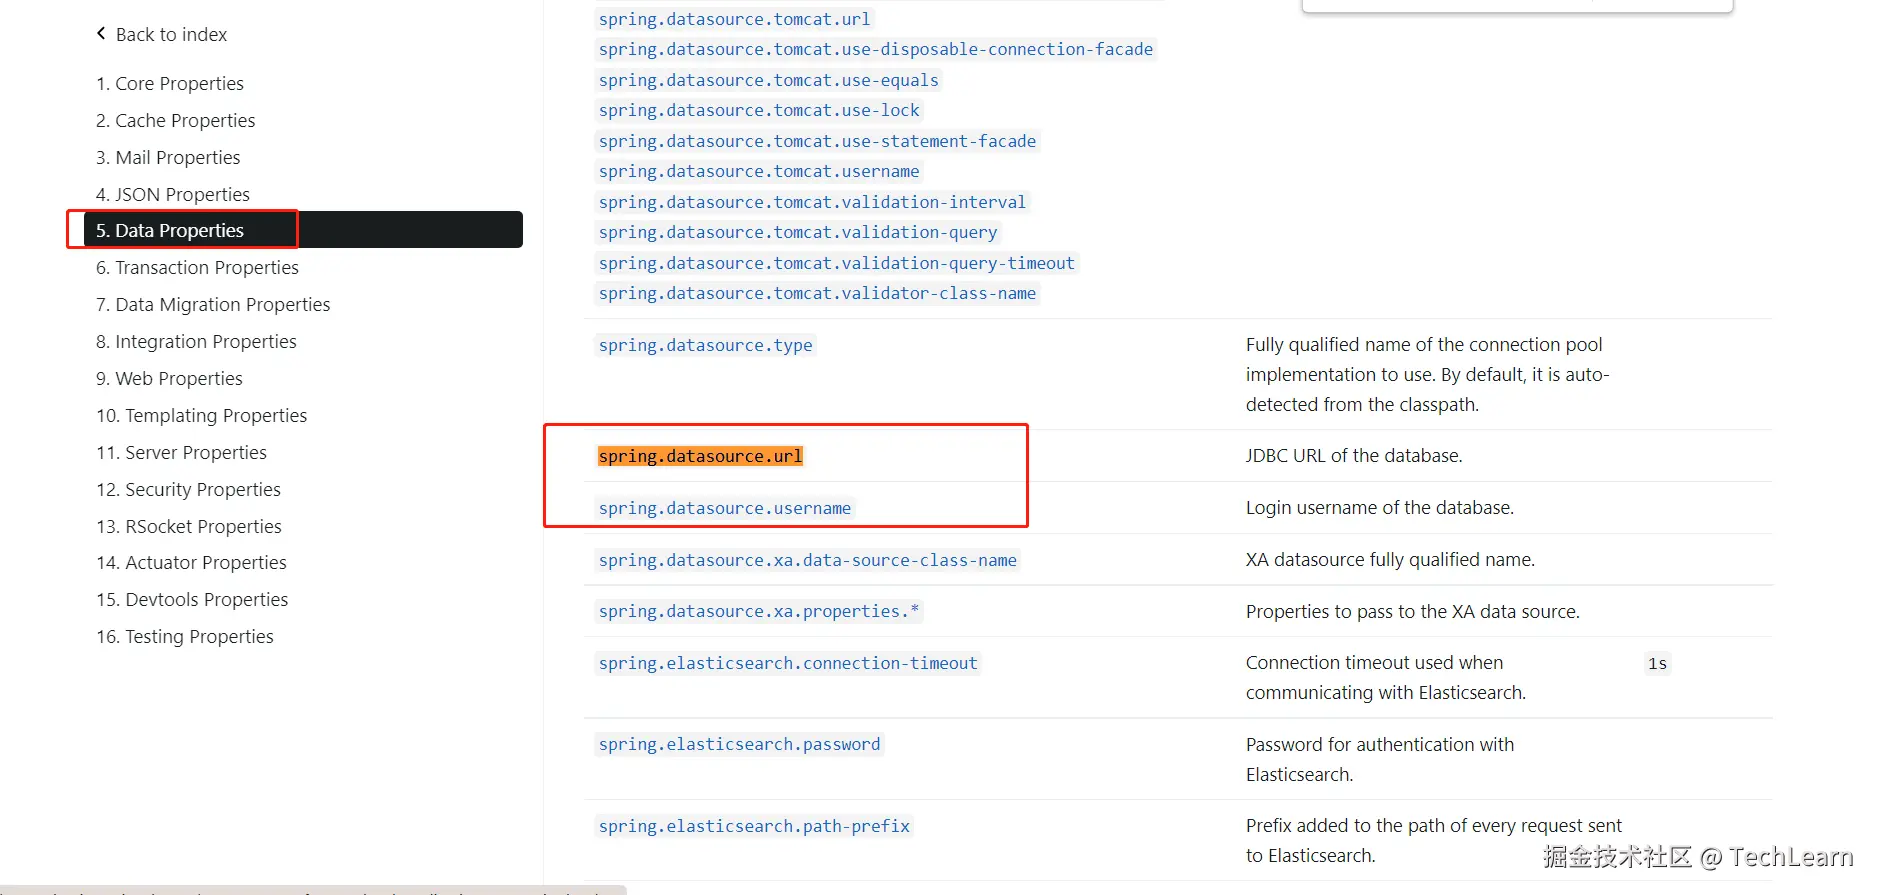Image resolution: width=1879 pixels, height=895 pixels.
Task: Open JSON Properties section
Action: pos(173,194)
